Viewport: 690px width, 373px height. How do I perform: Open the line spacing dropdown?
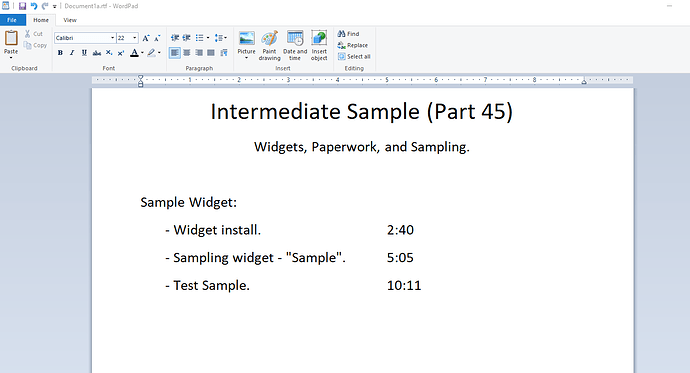point(221,38)
